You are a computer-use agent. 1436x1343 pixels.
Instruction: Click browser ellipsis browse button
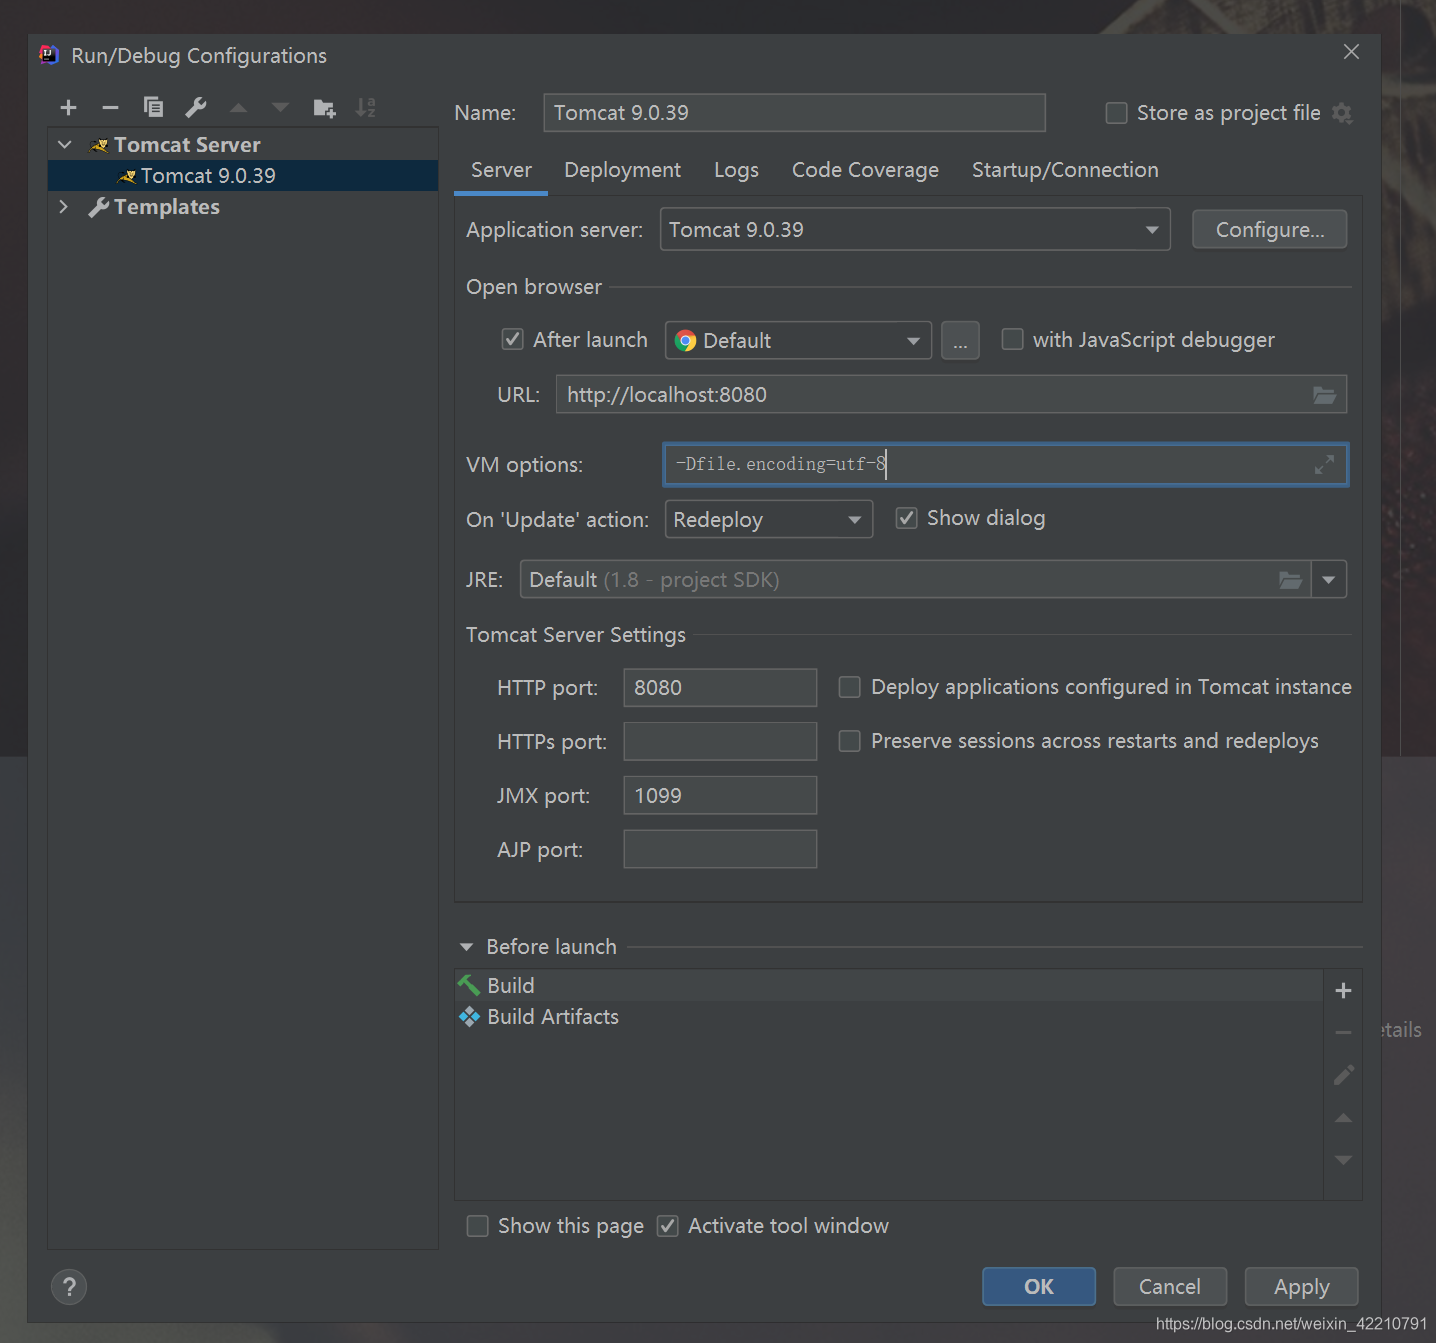click(960, 341)
